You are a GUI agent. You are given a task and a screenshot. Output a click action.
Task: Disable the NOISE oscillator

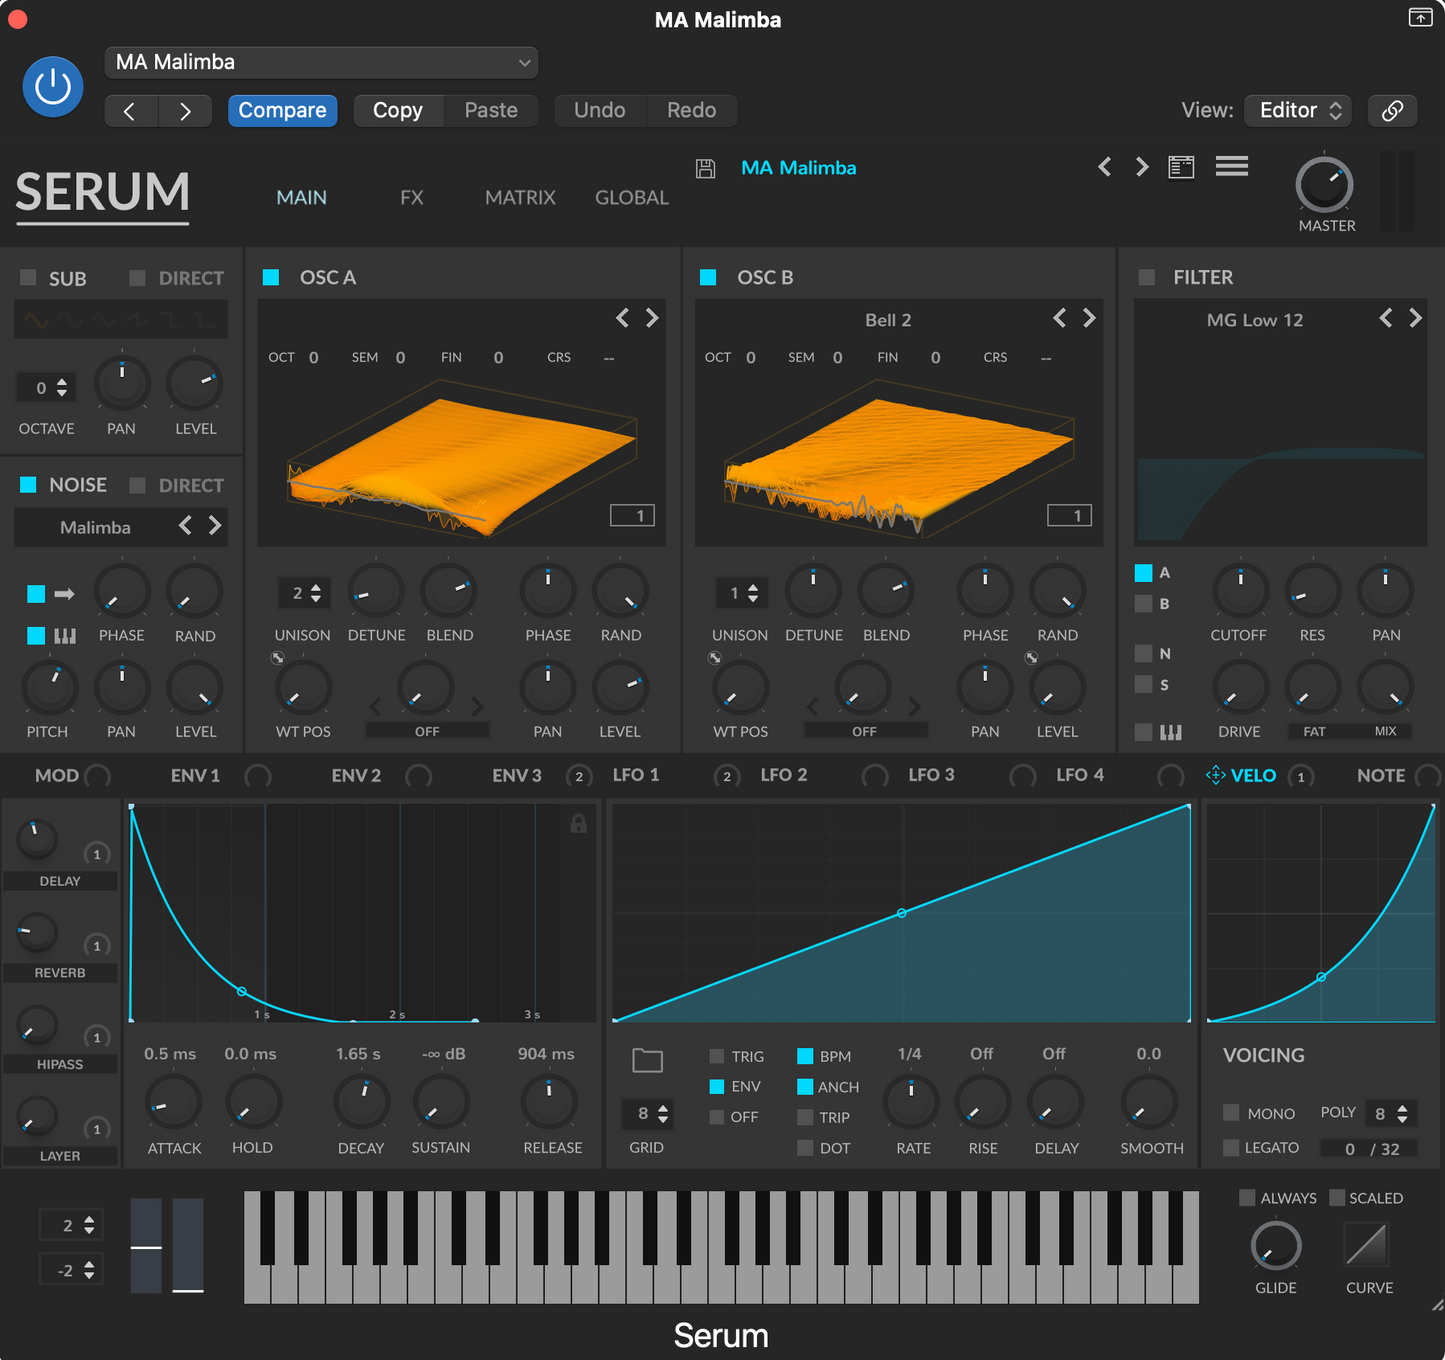[x=28, y=484]
